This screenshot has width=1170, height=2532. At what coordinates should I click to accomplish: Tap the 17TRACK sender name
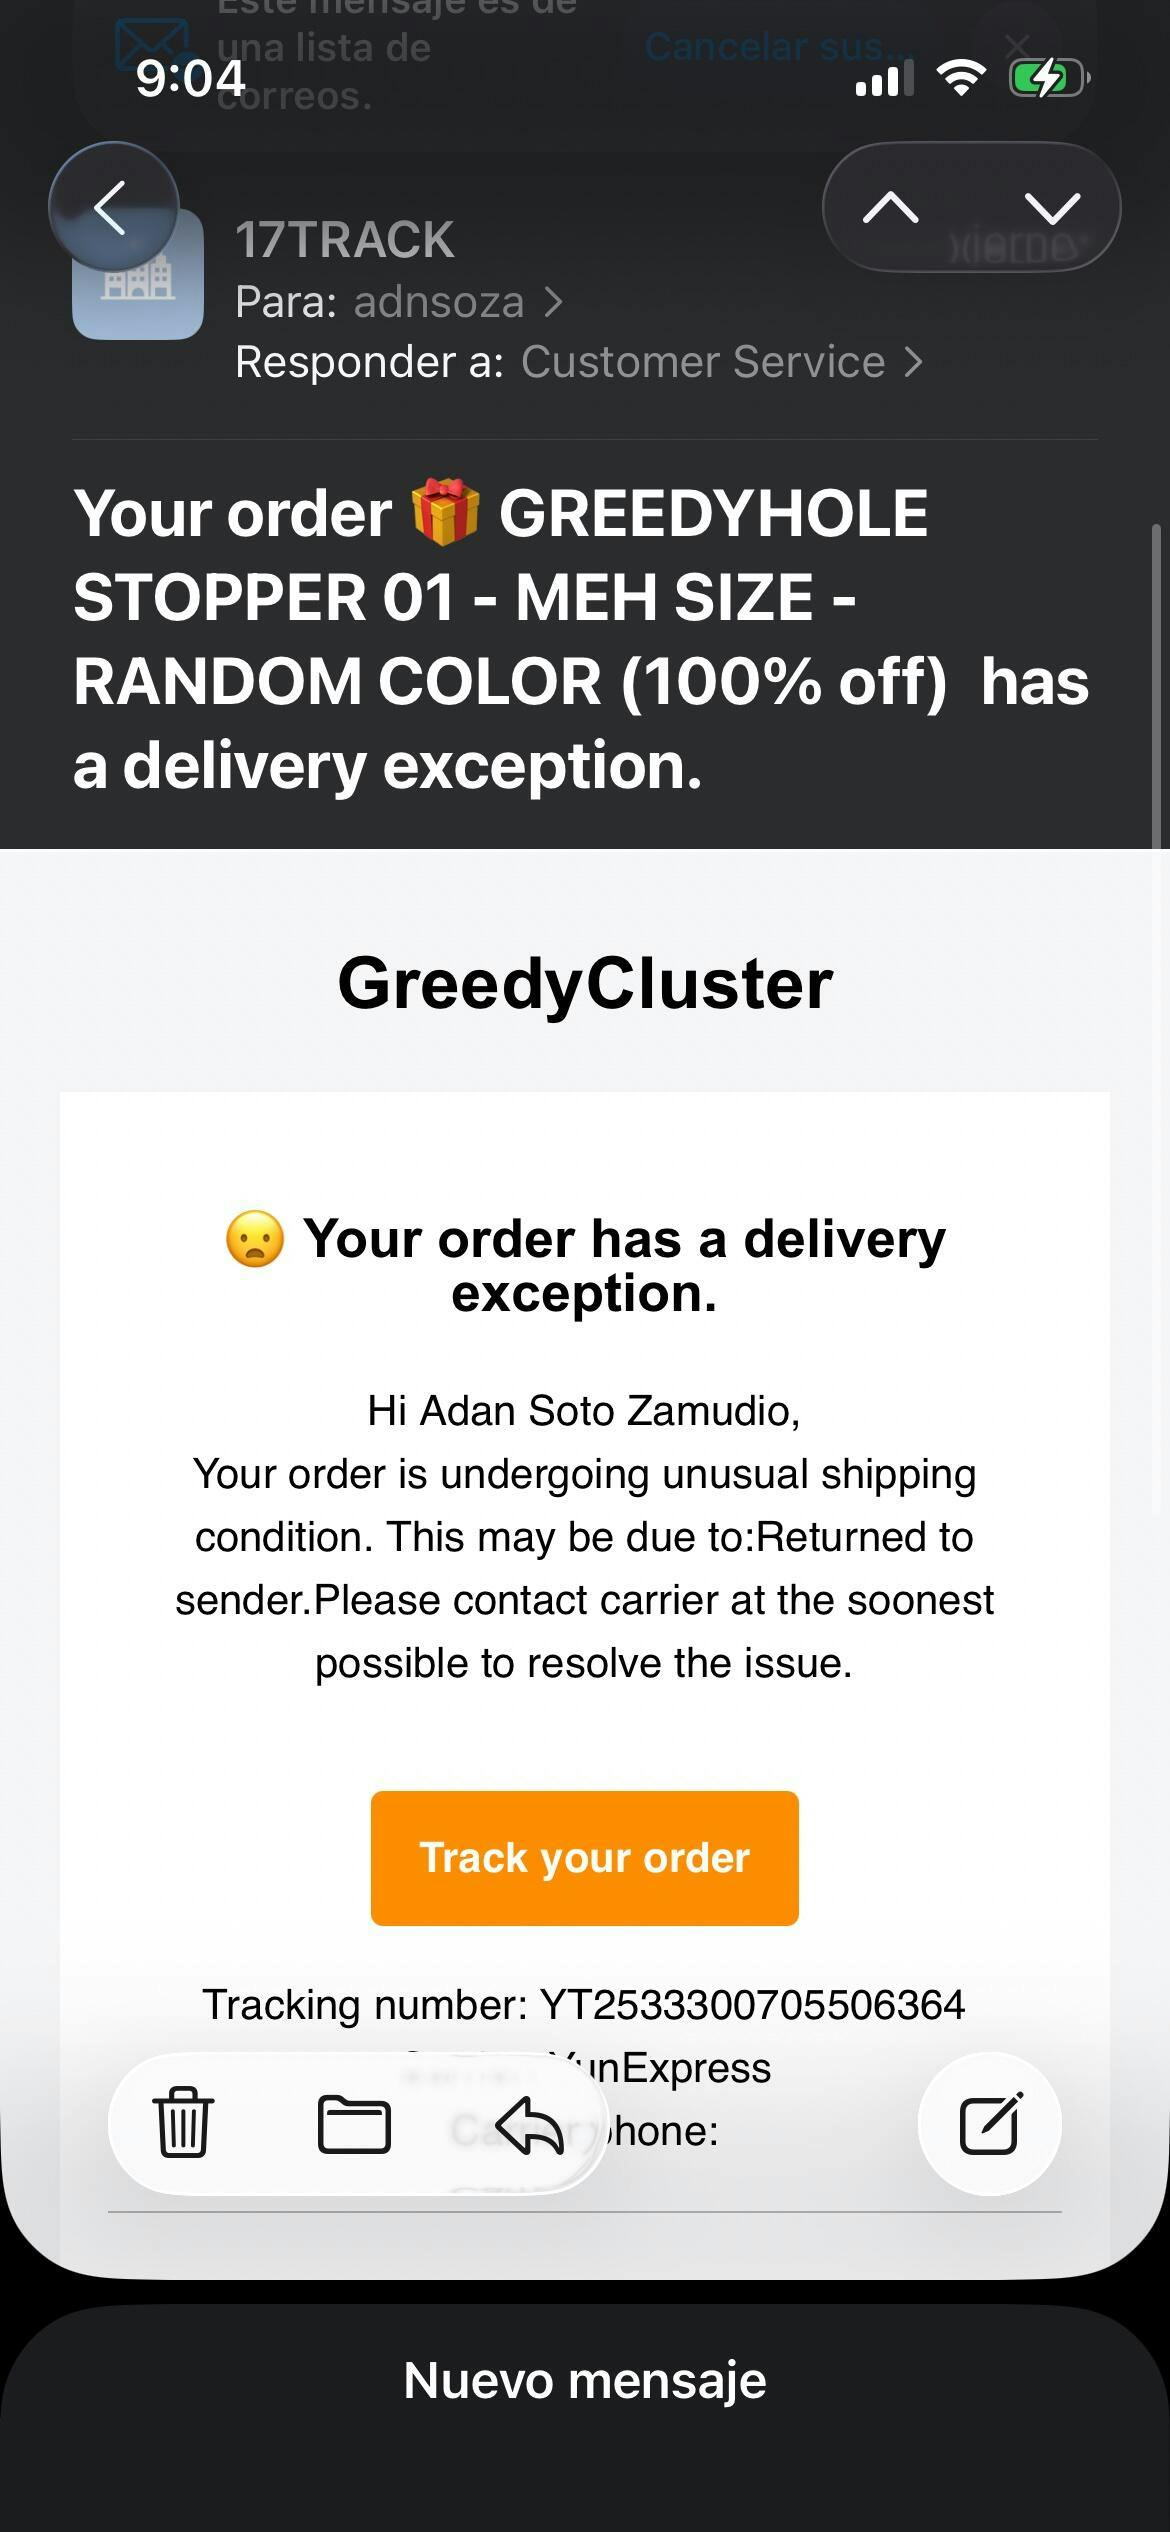[x=344, y=240]
